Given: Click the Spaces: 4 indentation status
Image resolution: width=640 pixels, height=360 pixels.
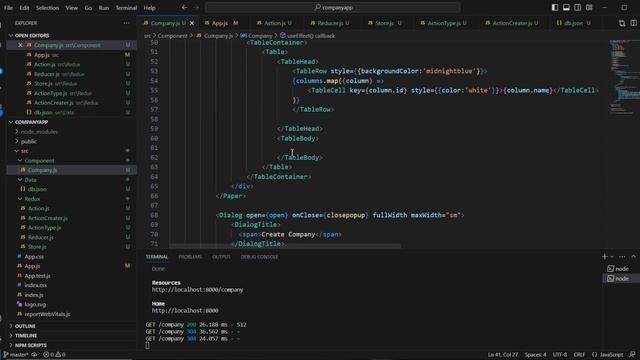Looking at the screenshot, I should tap(535, 355).
